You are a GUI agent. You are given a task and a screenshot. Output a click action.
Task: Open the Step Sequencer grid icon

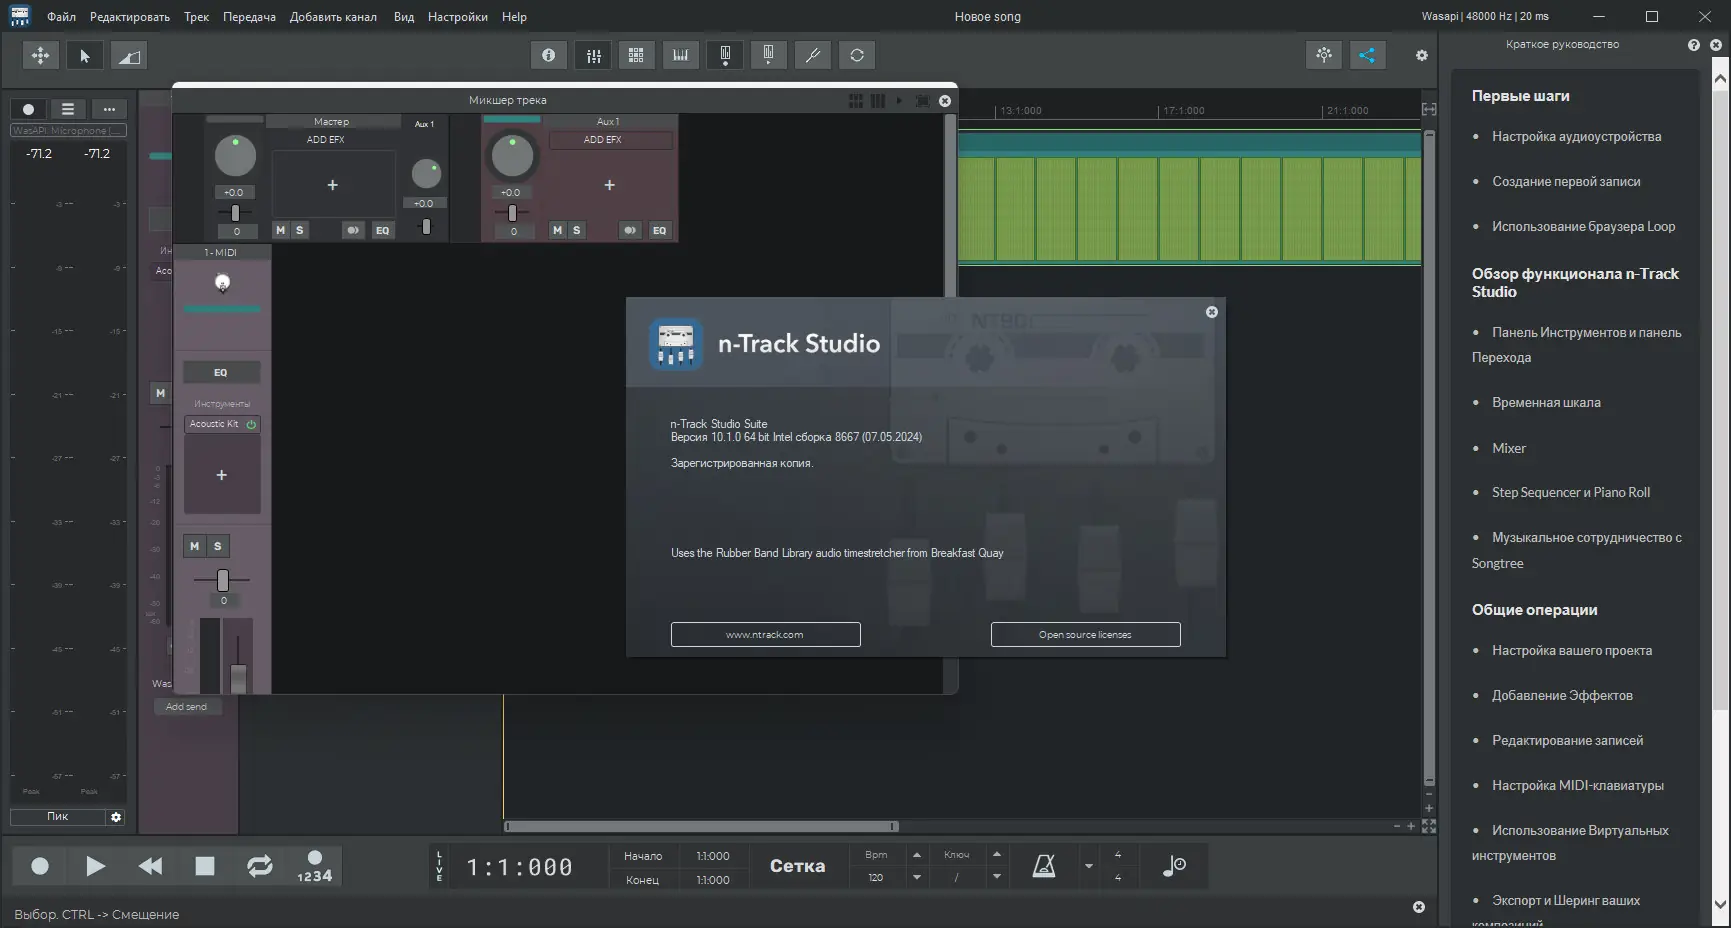click(x=636, y=55)
